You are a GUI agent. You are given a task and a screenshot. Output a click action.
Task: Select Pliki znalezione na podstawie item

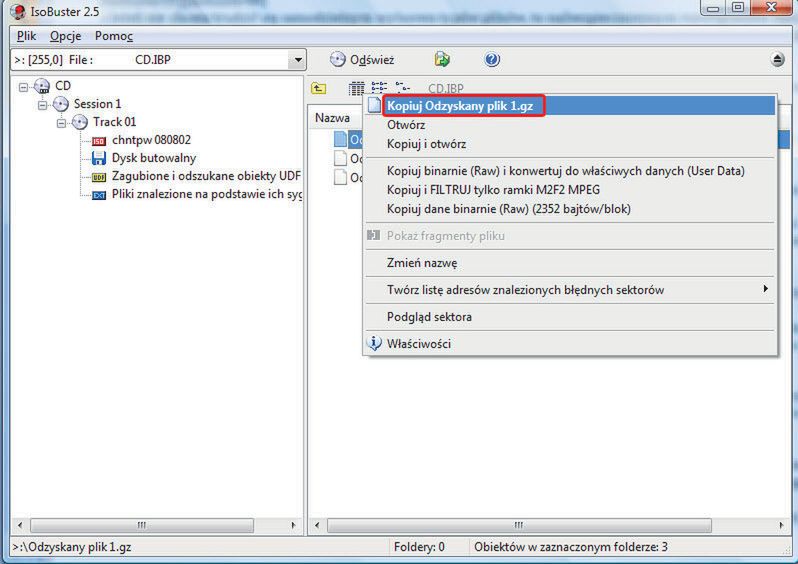click(206, 194)
